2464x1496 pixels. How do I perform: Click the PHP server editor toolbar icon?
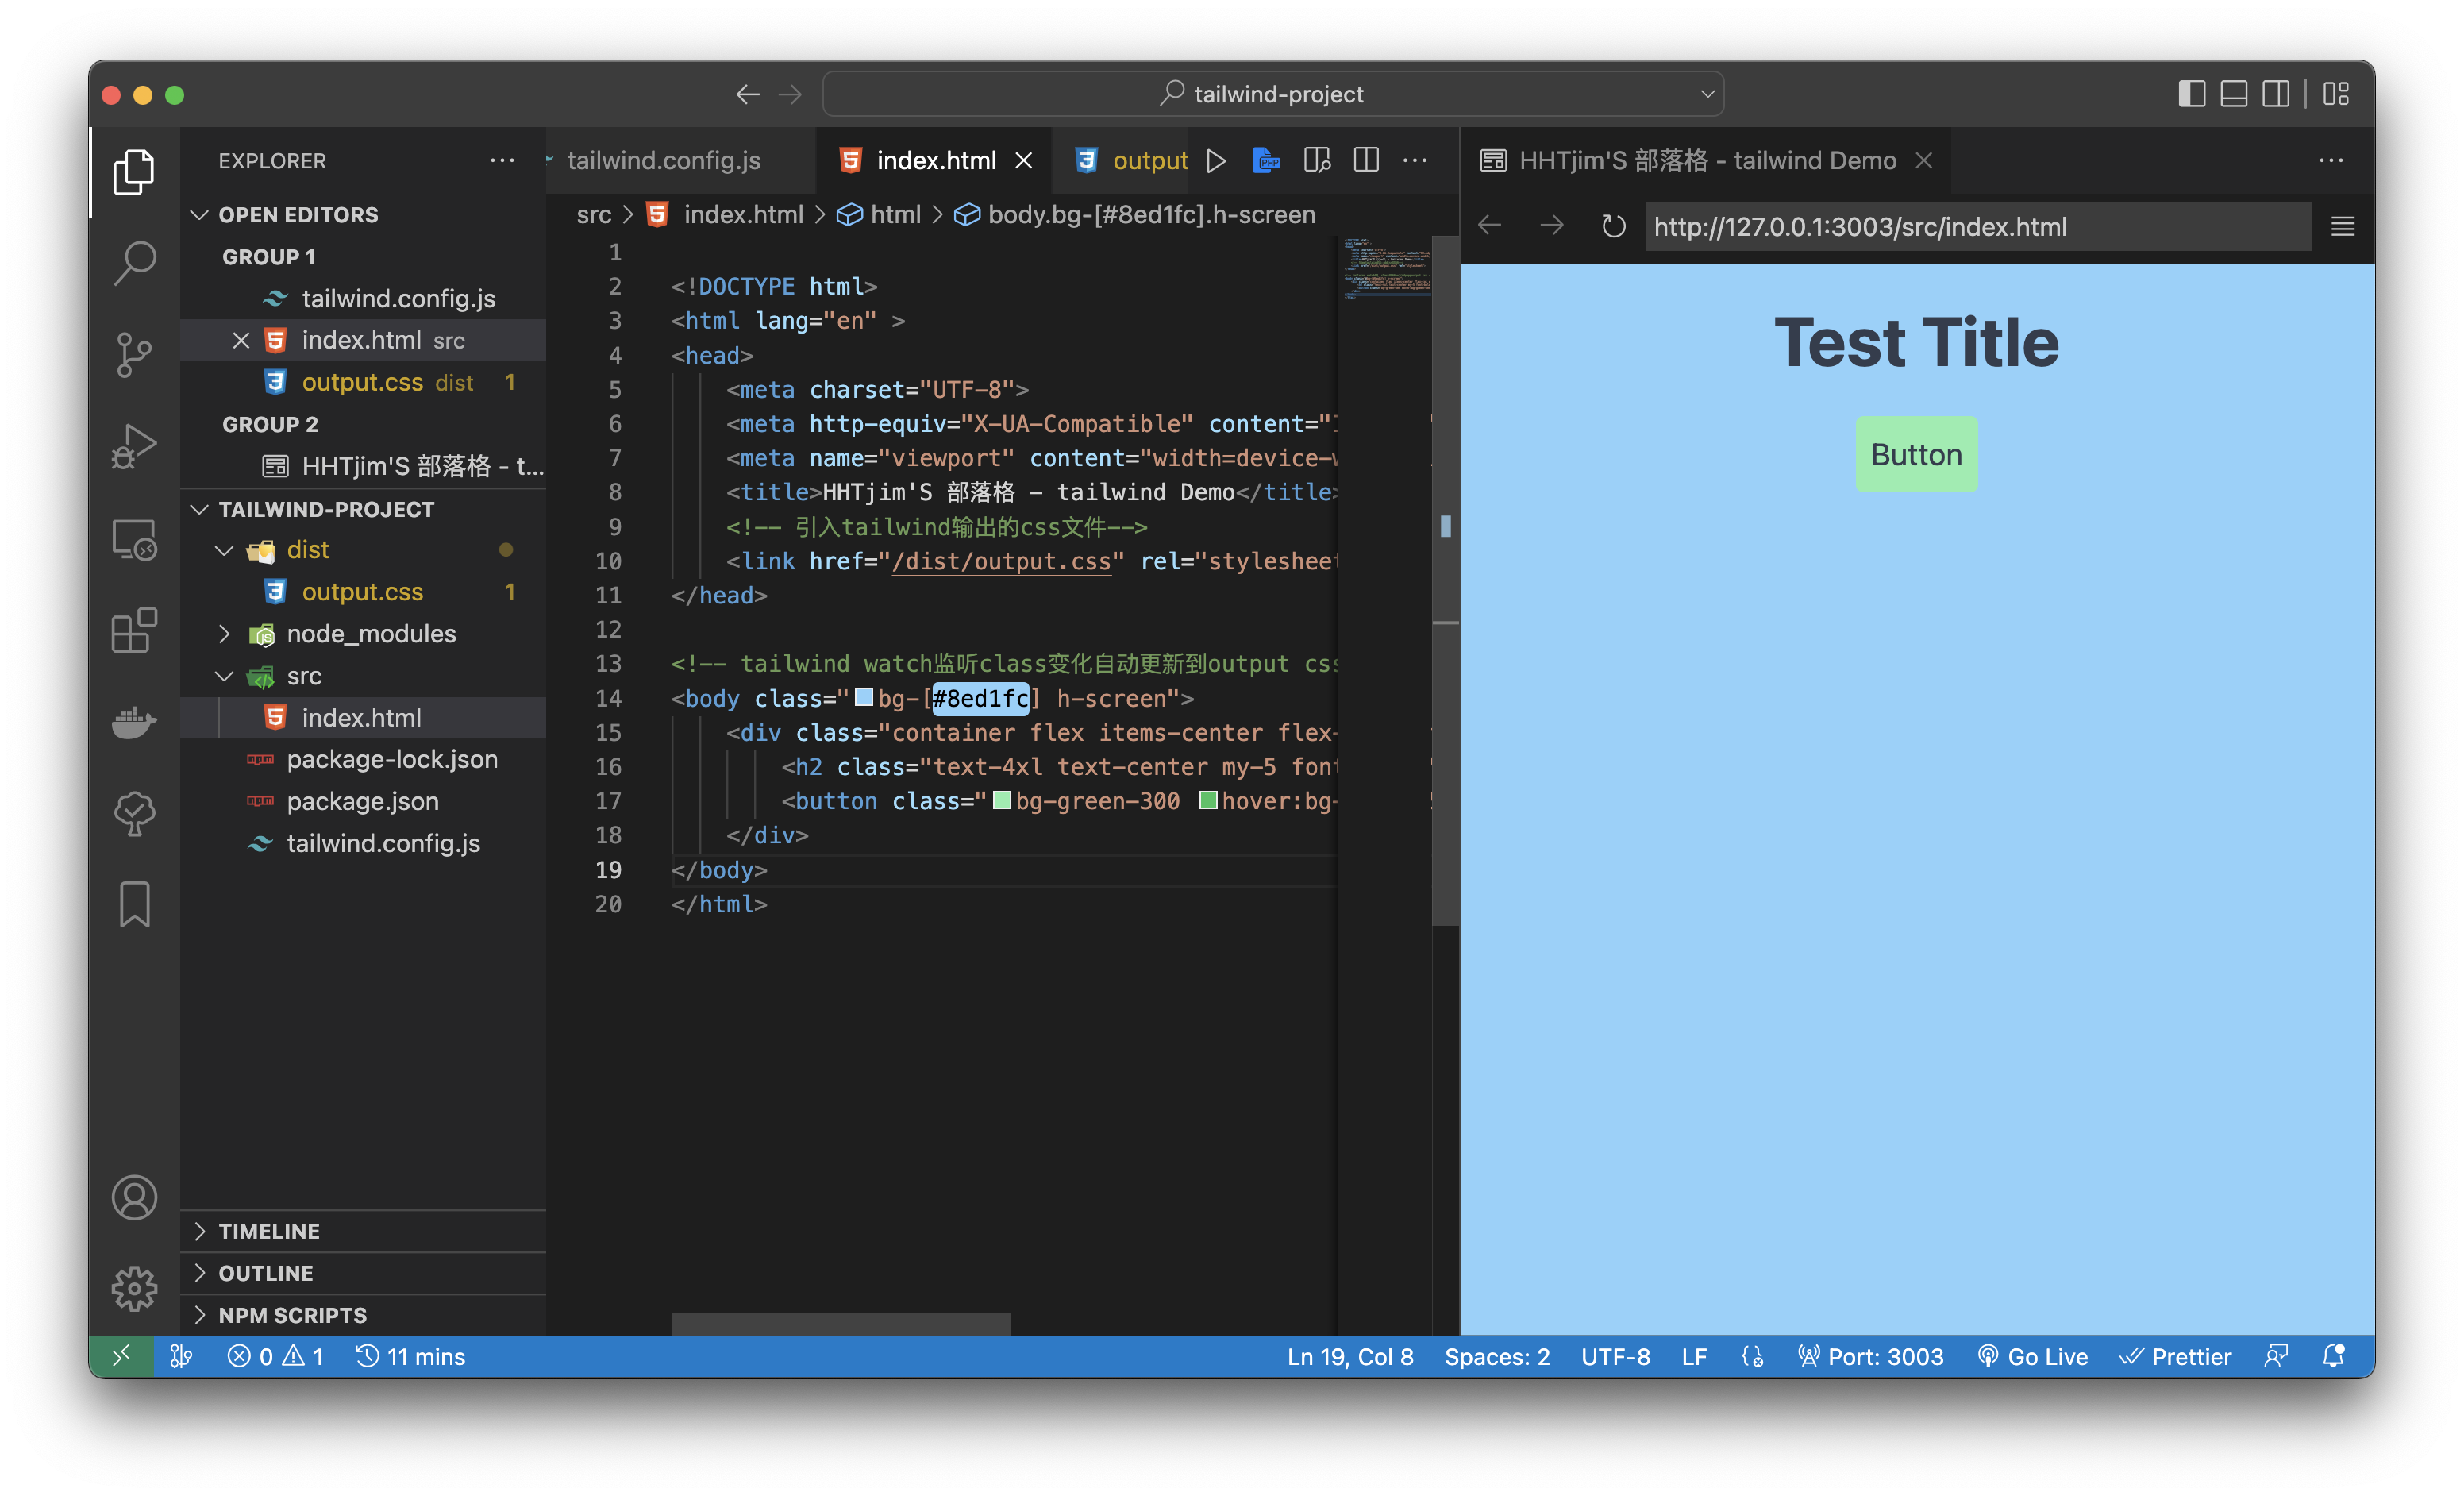tap(1266, 161)
